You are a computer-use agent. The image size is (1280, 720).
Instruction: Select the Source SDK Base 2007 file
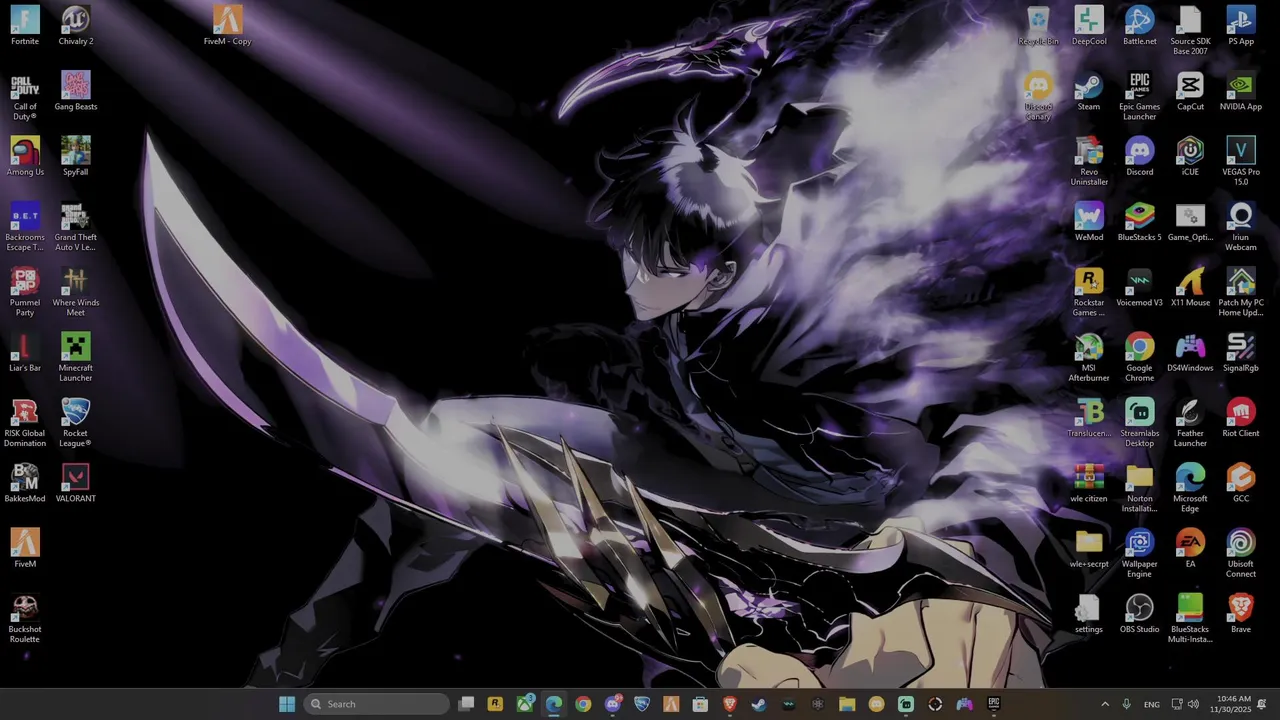[x=1190, y=31]
